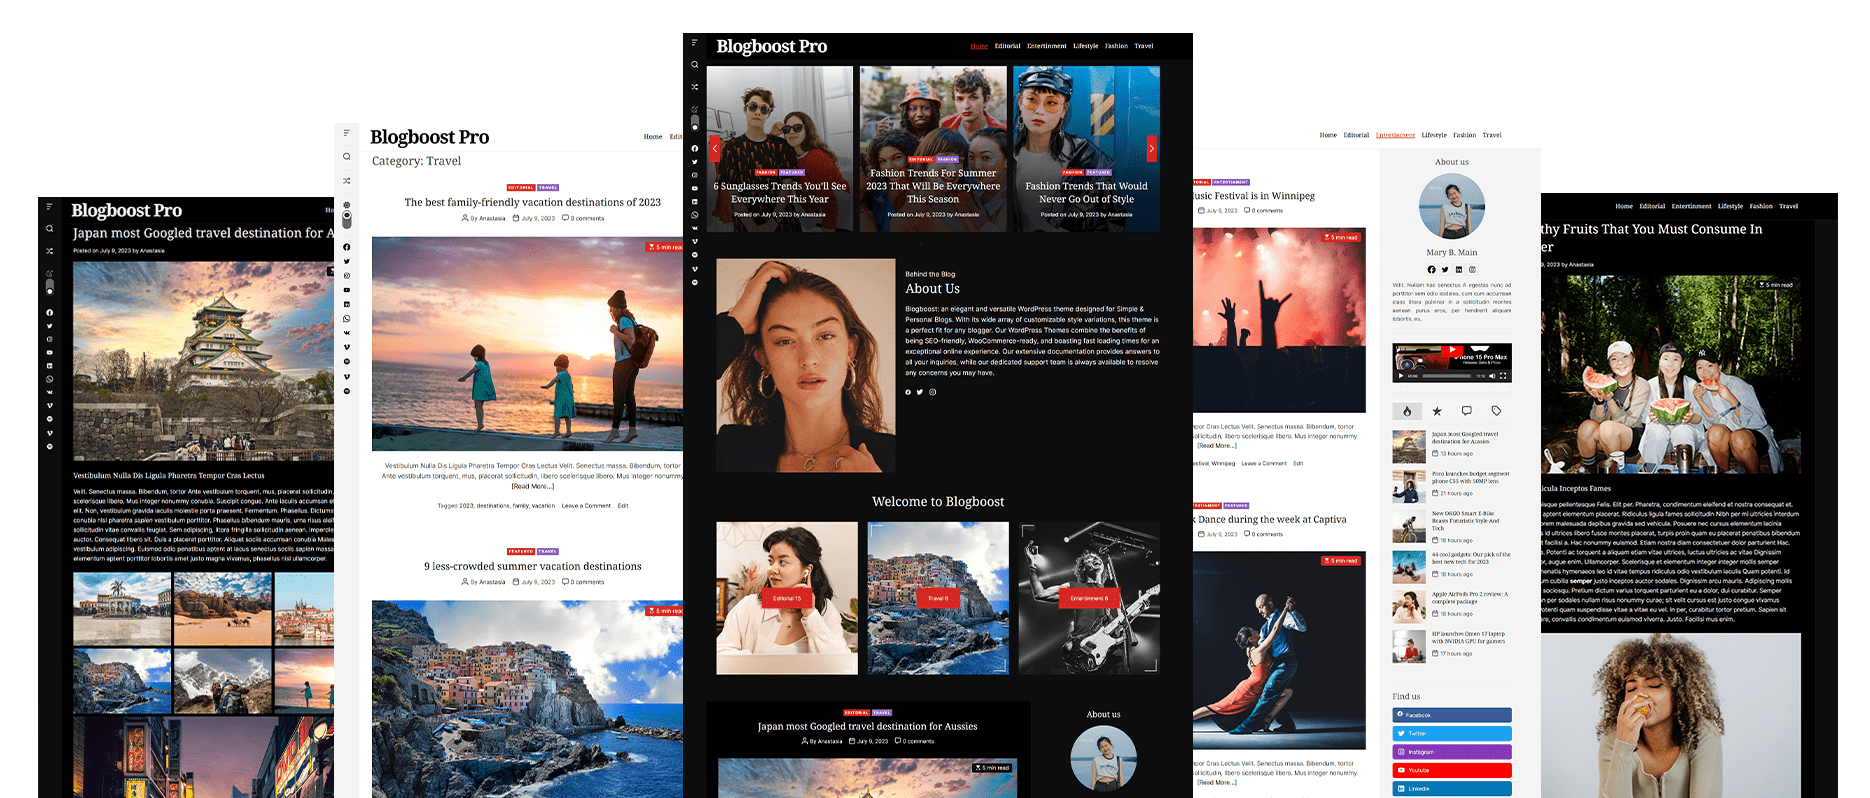Click Travel 6 category thumbnail
This screenshot has width=1870, height=798.
(x=938, y=598)
